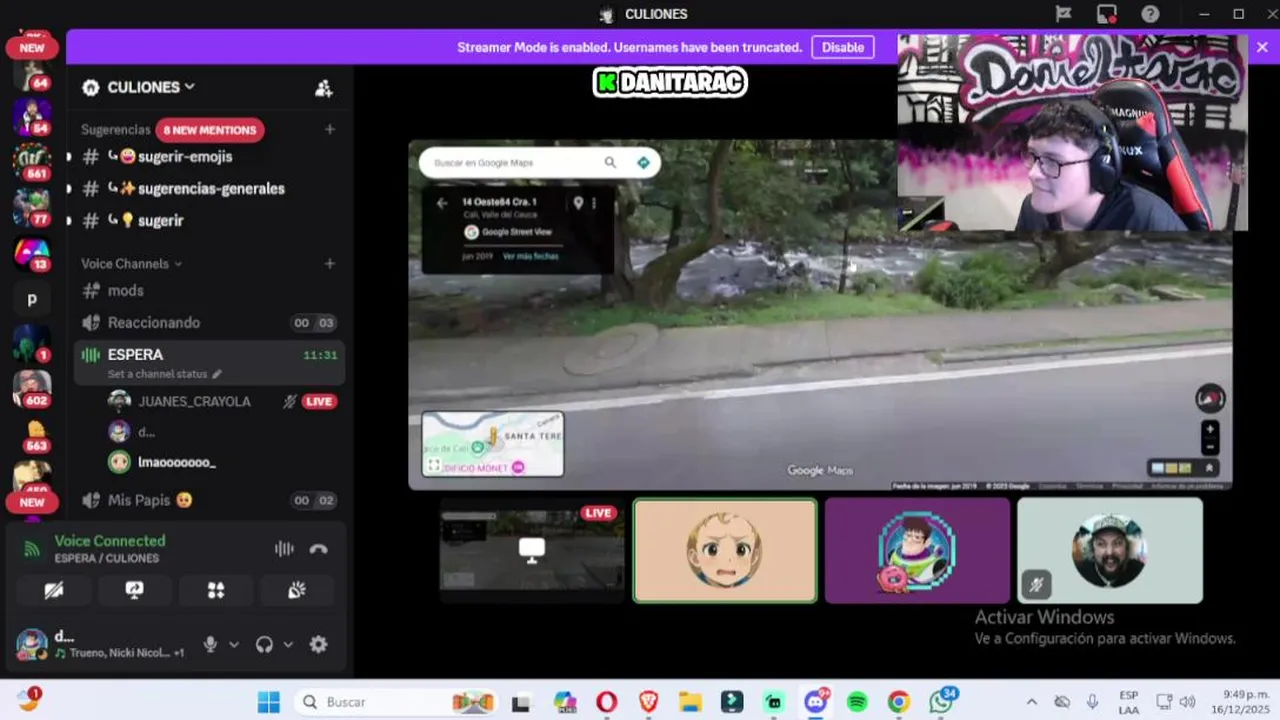The width and height of the screenshot is (1280, 720).
Task: Open the Street View minimap thumbnail
Action: [x=493, y=444]
